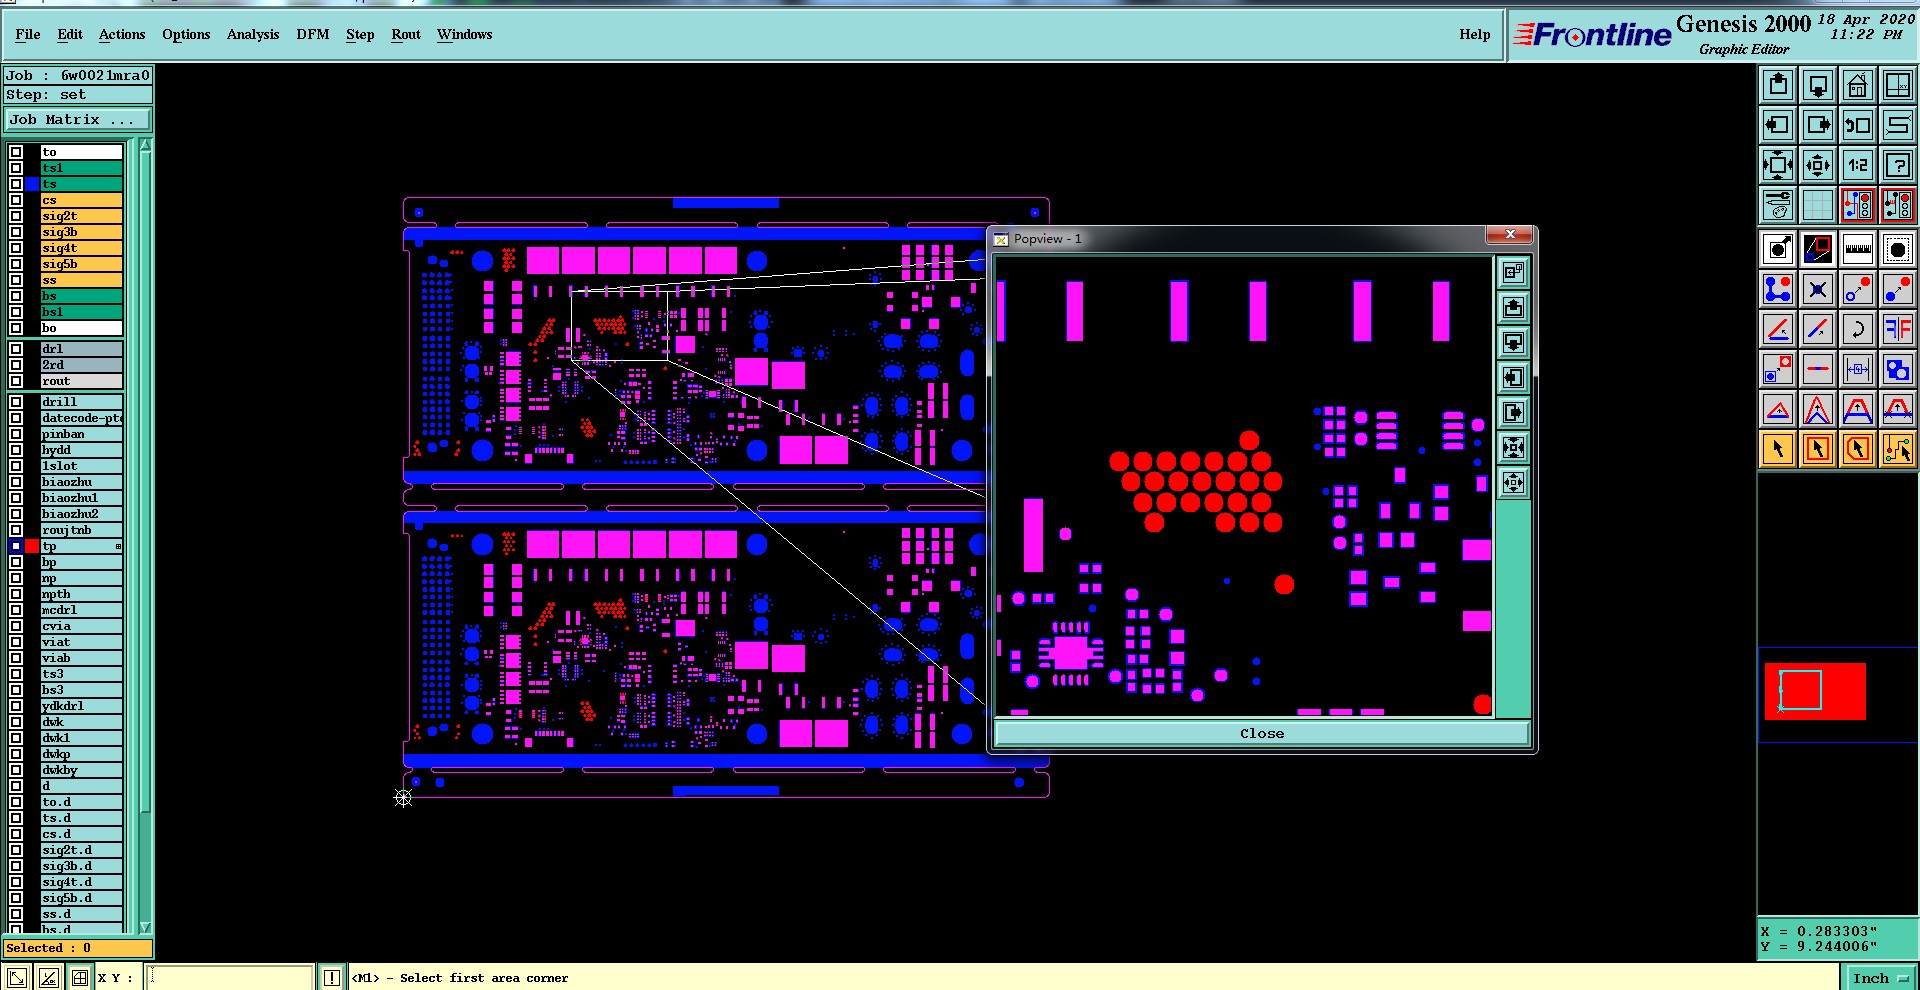The image size is (1920, 990).
Task: Toggle the checkbox for layer 'sig2t'
Action: point(16,216)
